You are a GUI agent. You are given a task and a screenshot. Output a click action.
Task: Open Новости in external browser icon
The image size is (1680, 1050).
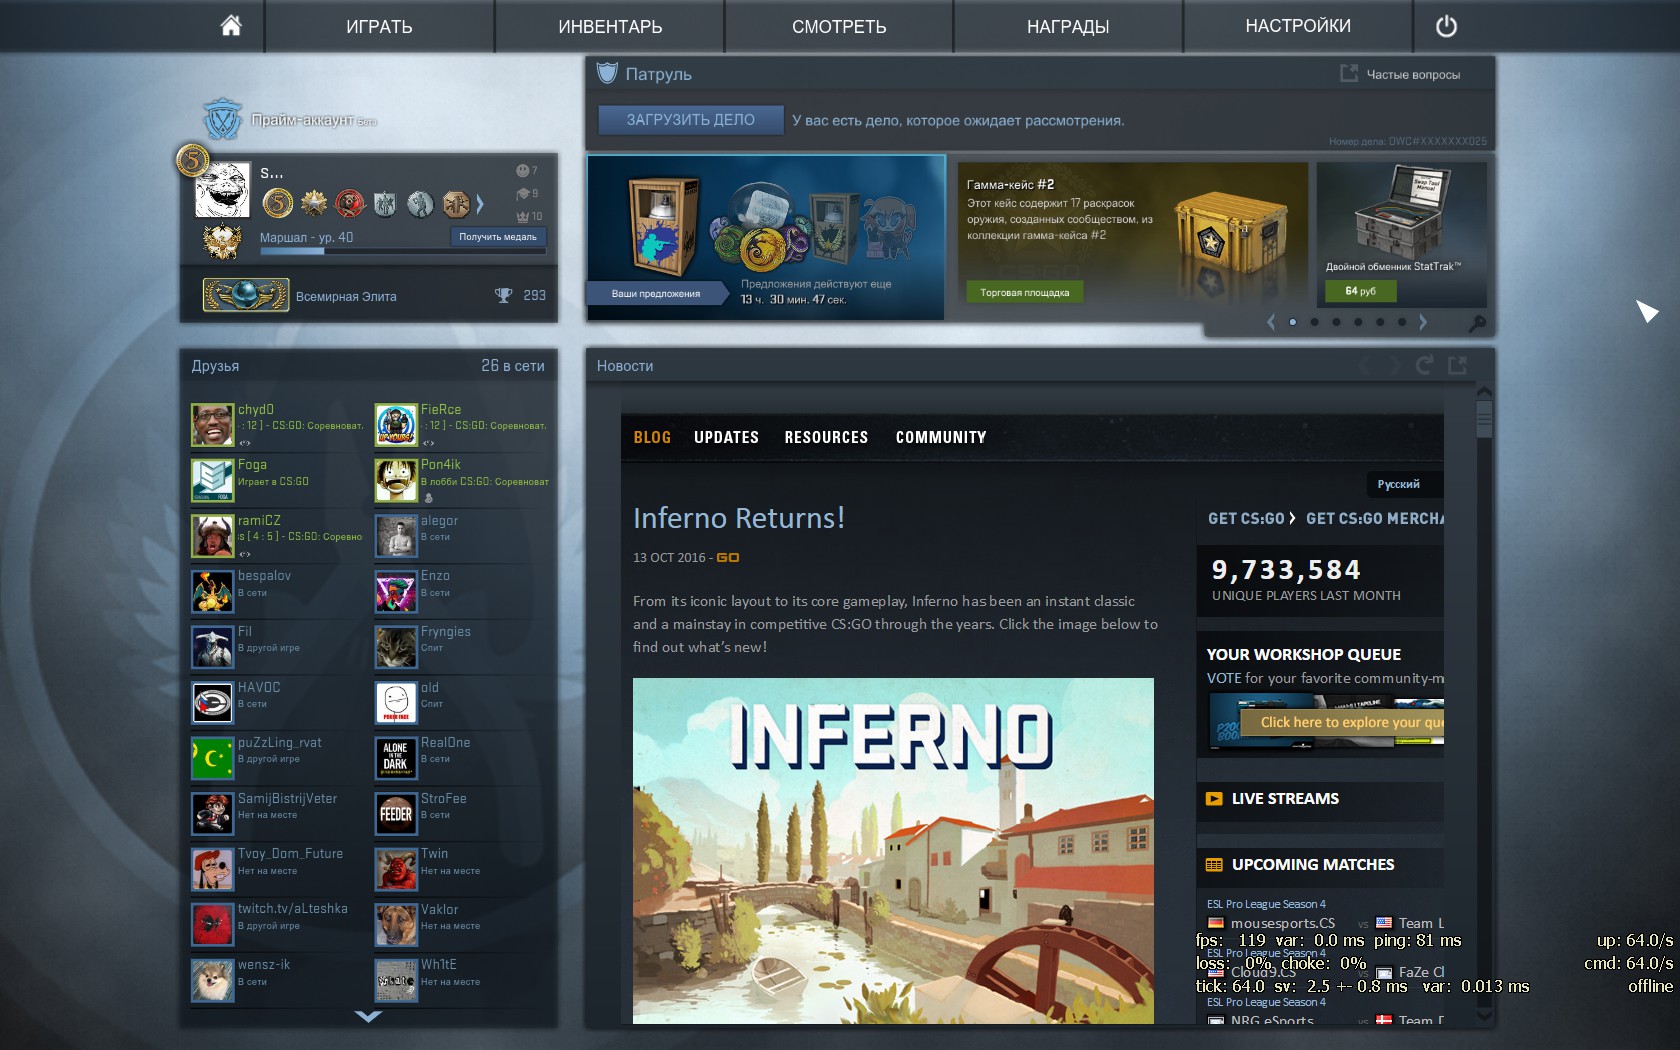tap(1458, 366)
